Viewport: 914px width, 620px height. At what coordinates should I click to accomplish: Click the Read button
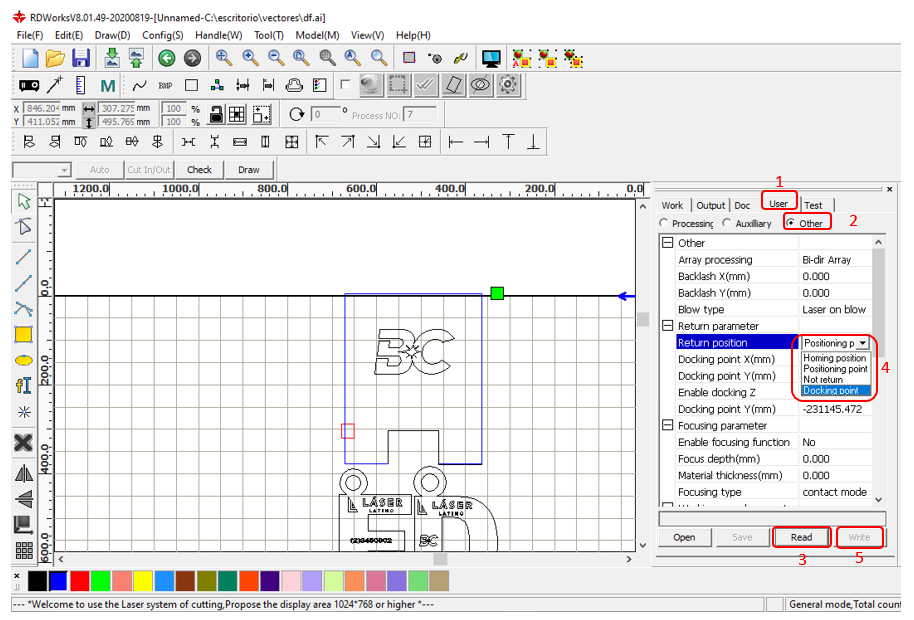(x=801, y=537)
